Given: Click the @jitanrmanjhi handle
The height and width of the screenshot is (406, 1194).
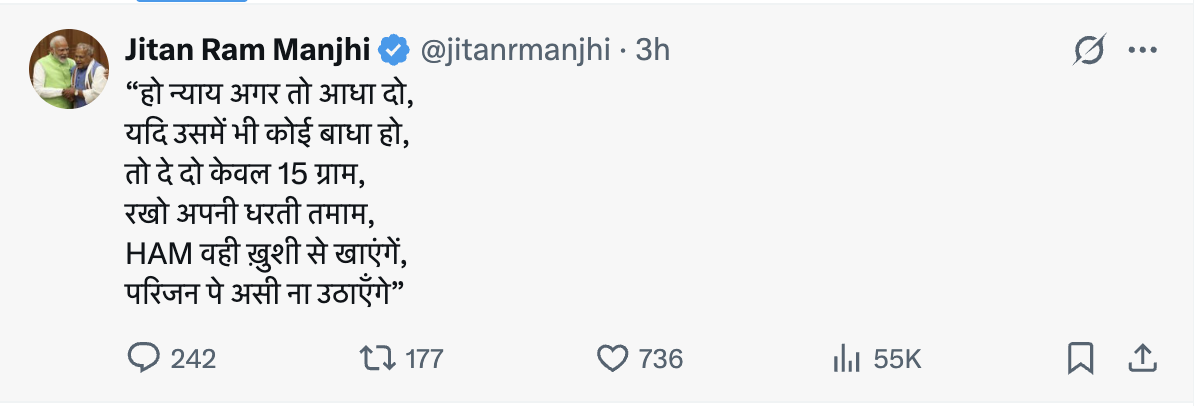Looking at the screenshot, I should [x=514, y=49].
